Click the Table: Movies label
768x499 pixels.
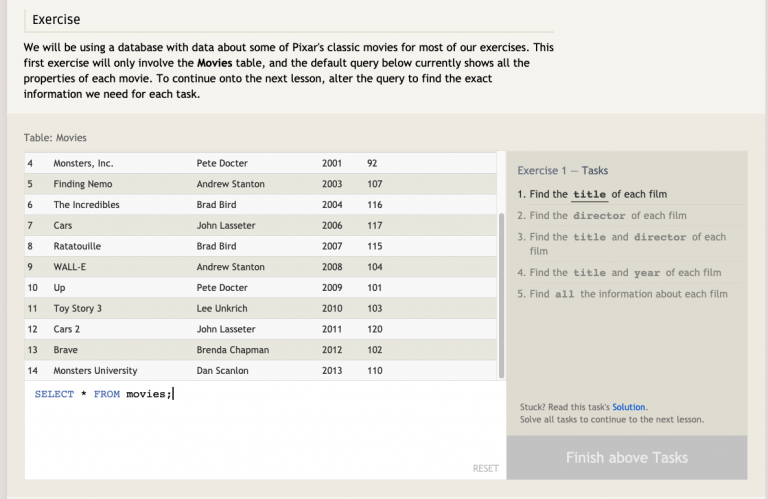coord(55,138)
